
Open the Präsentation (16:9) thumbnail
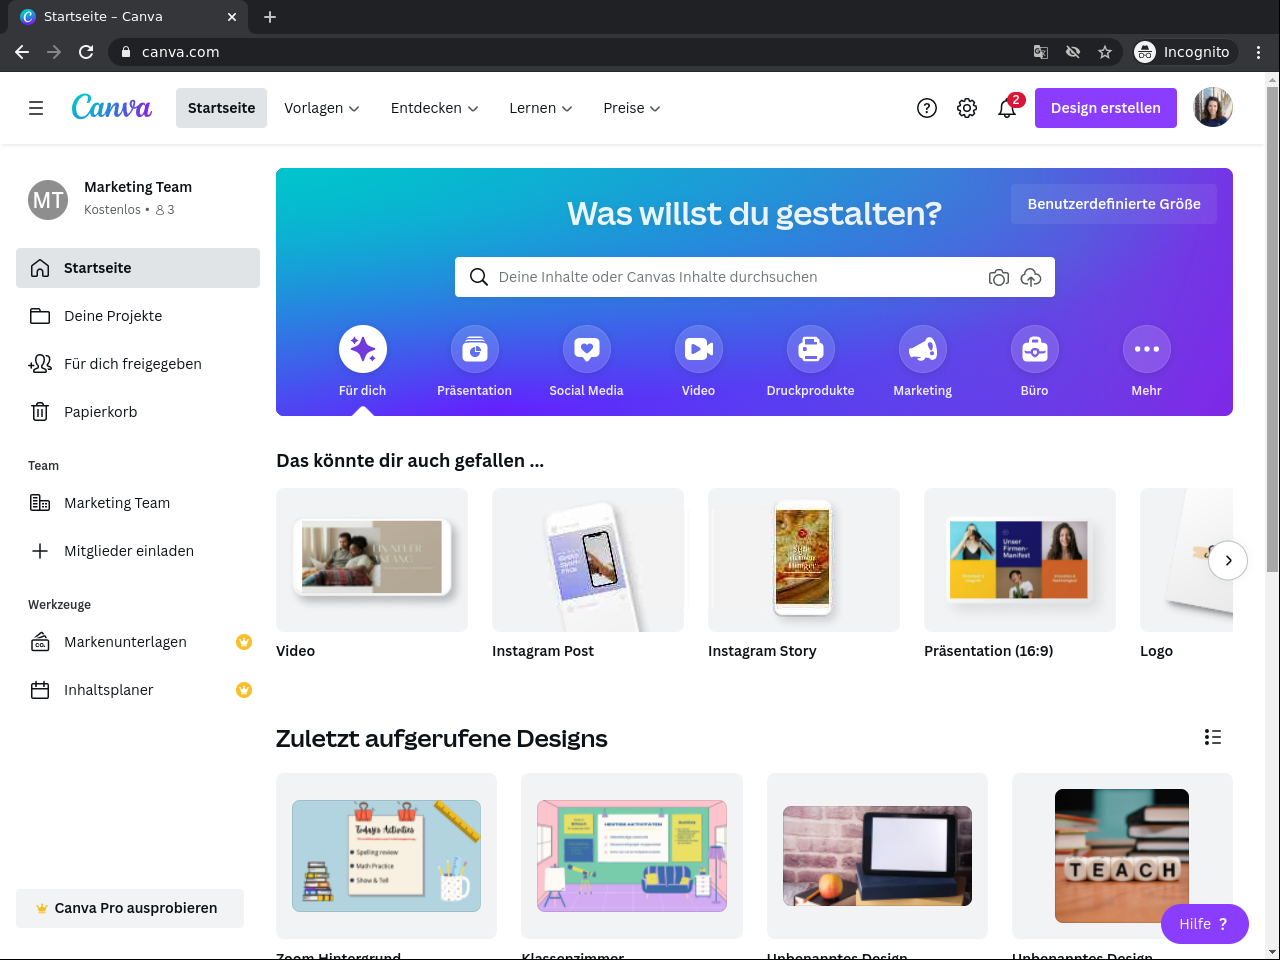1020,560
